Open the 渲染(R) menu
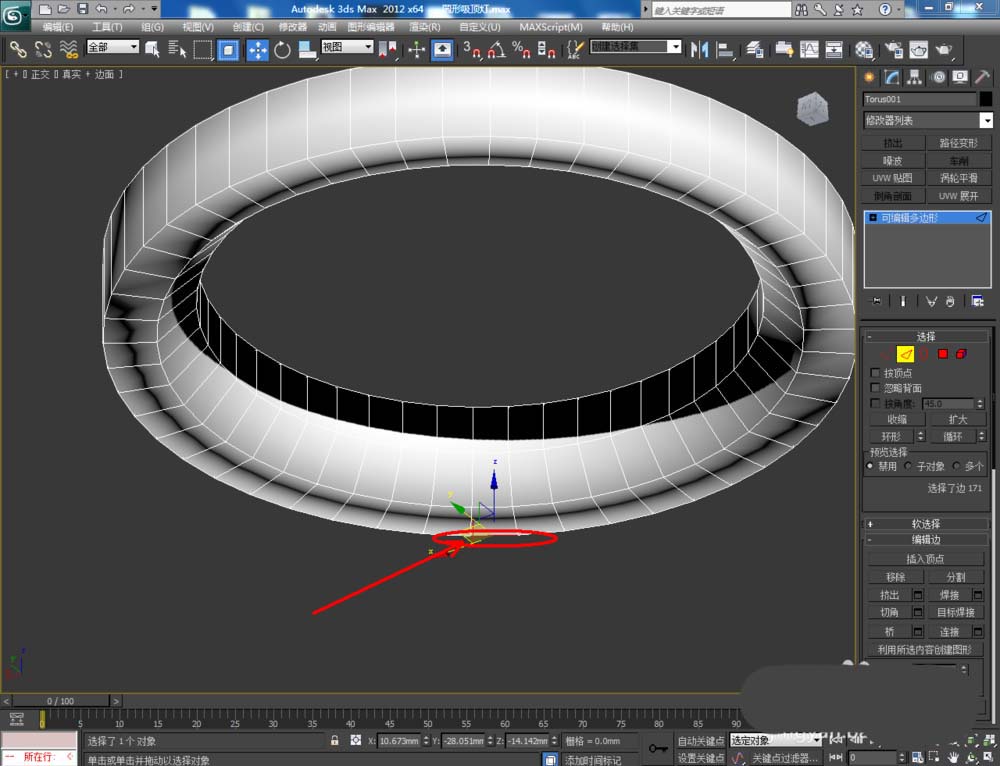This screenshot has width=1000, height=766. click(x=425, y=27)
